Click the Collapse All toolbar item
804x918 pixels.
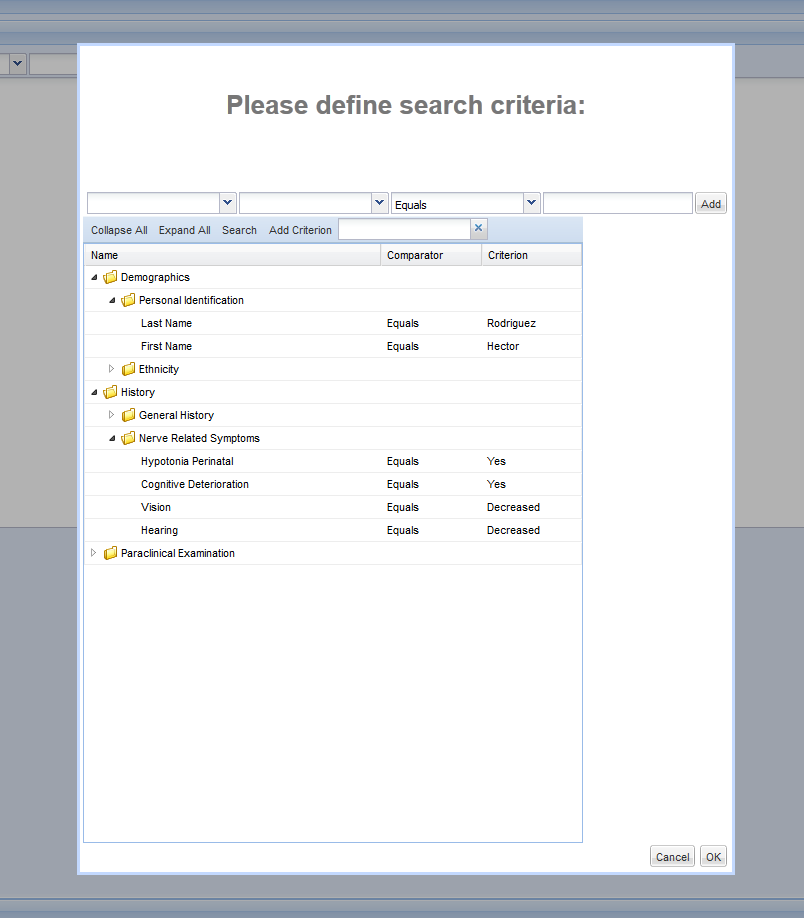click(119, 230)
